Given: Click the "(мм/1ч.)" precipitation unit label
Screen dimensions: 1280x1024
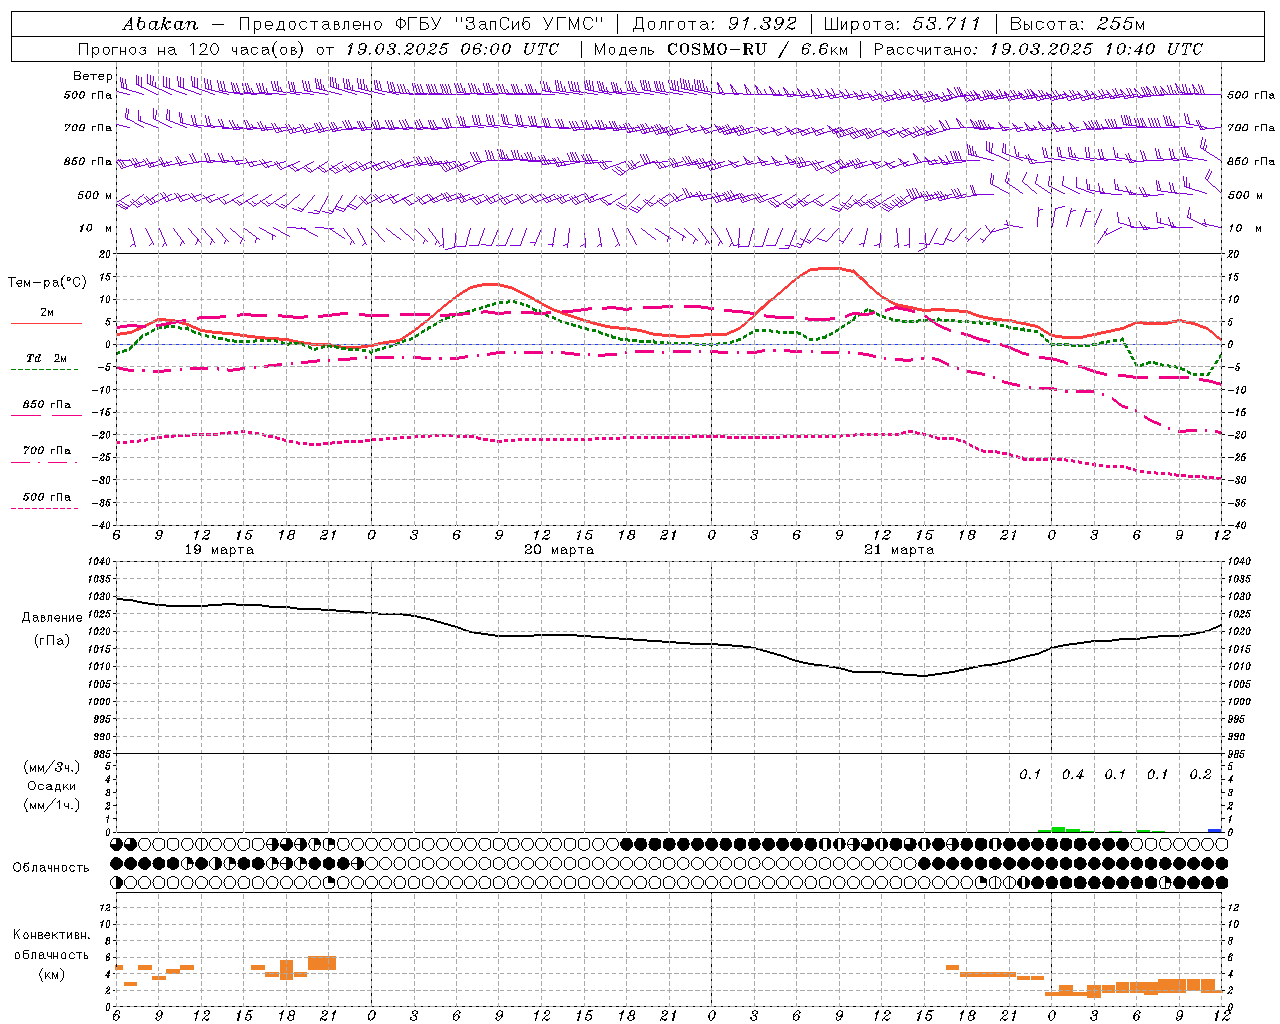Looking at the screenshot, I should tap(52, 805).
